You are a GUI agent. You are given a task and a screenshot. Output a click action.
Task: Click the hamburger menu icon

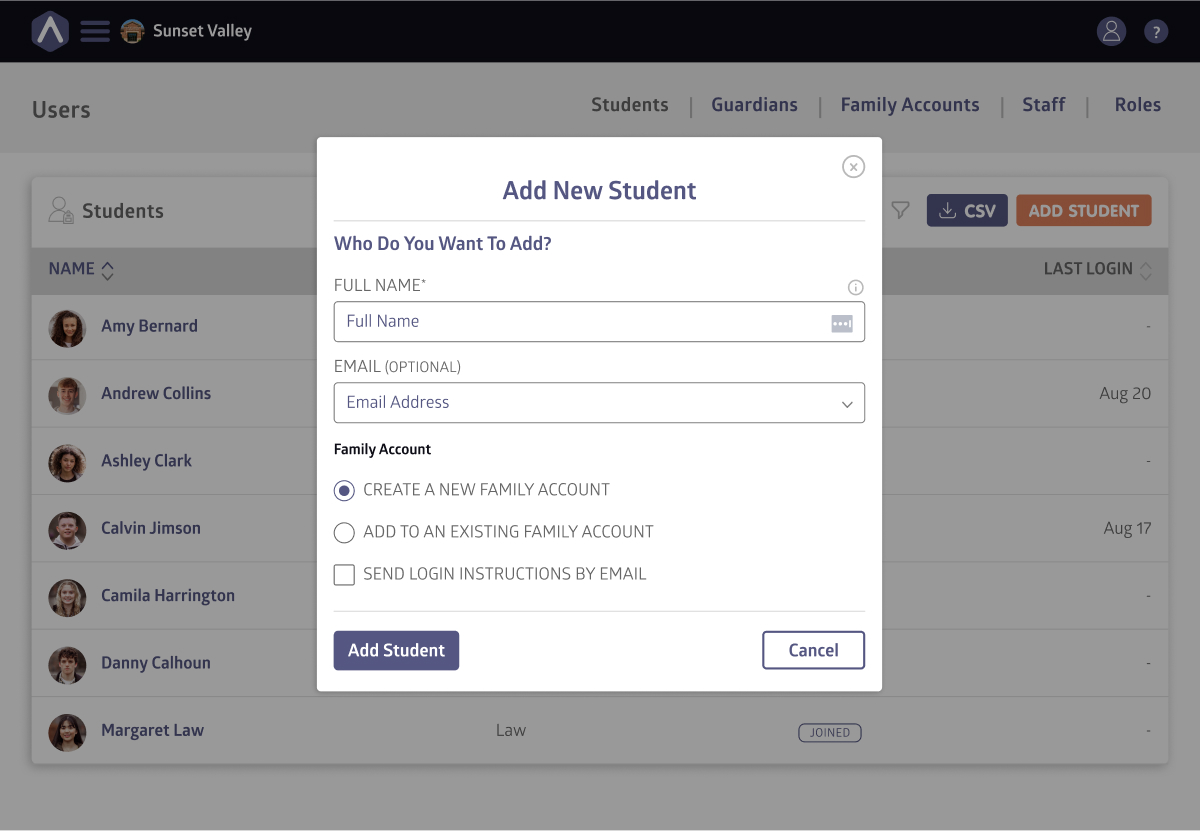(x=95, y=31)
